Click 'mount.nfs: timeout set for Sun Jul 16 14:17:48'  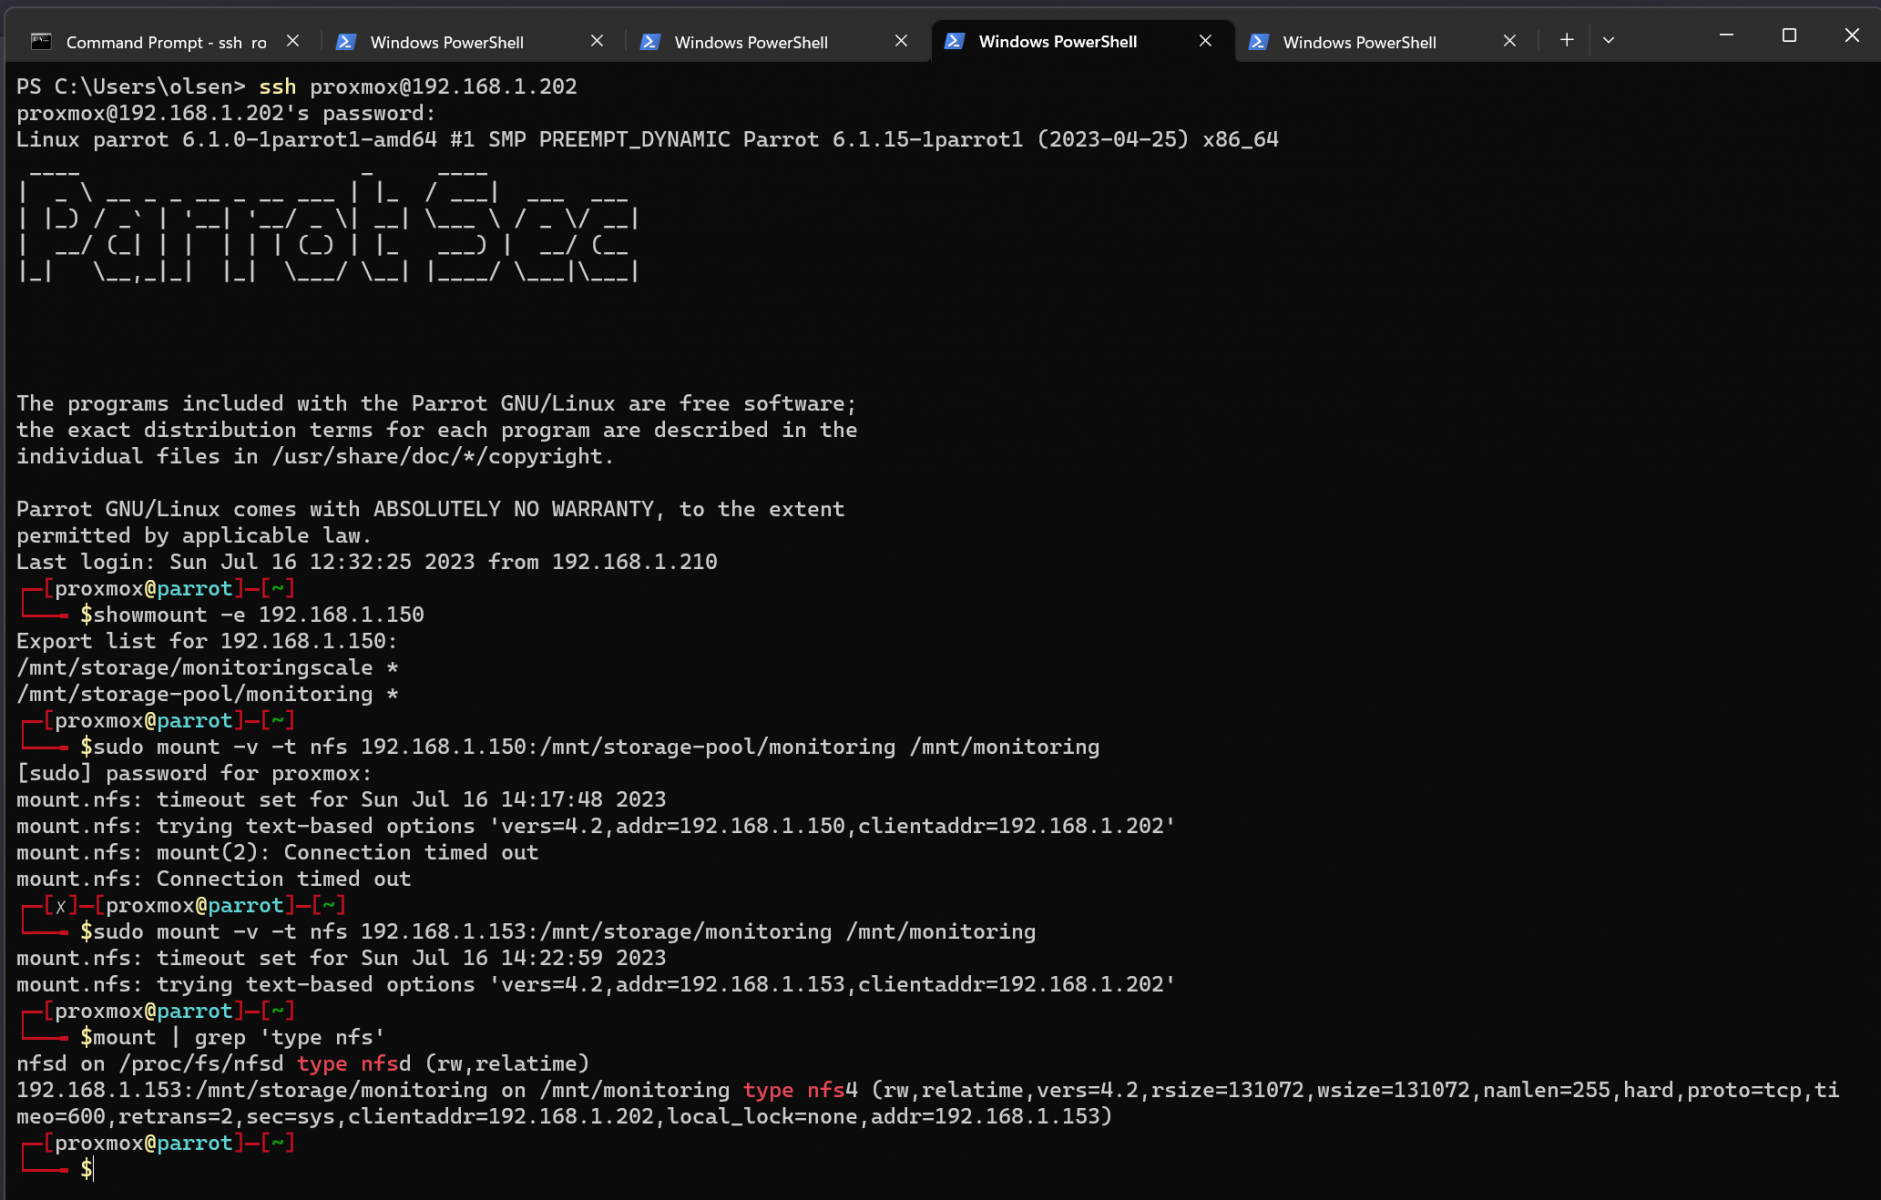click(341, 800)
